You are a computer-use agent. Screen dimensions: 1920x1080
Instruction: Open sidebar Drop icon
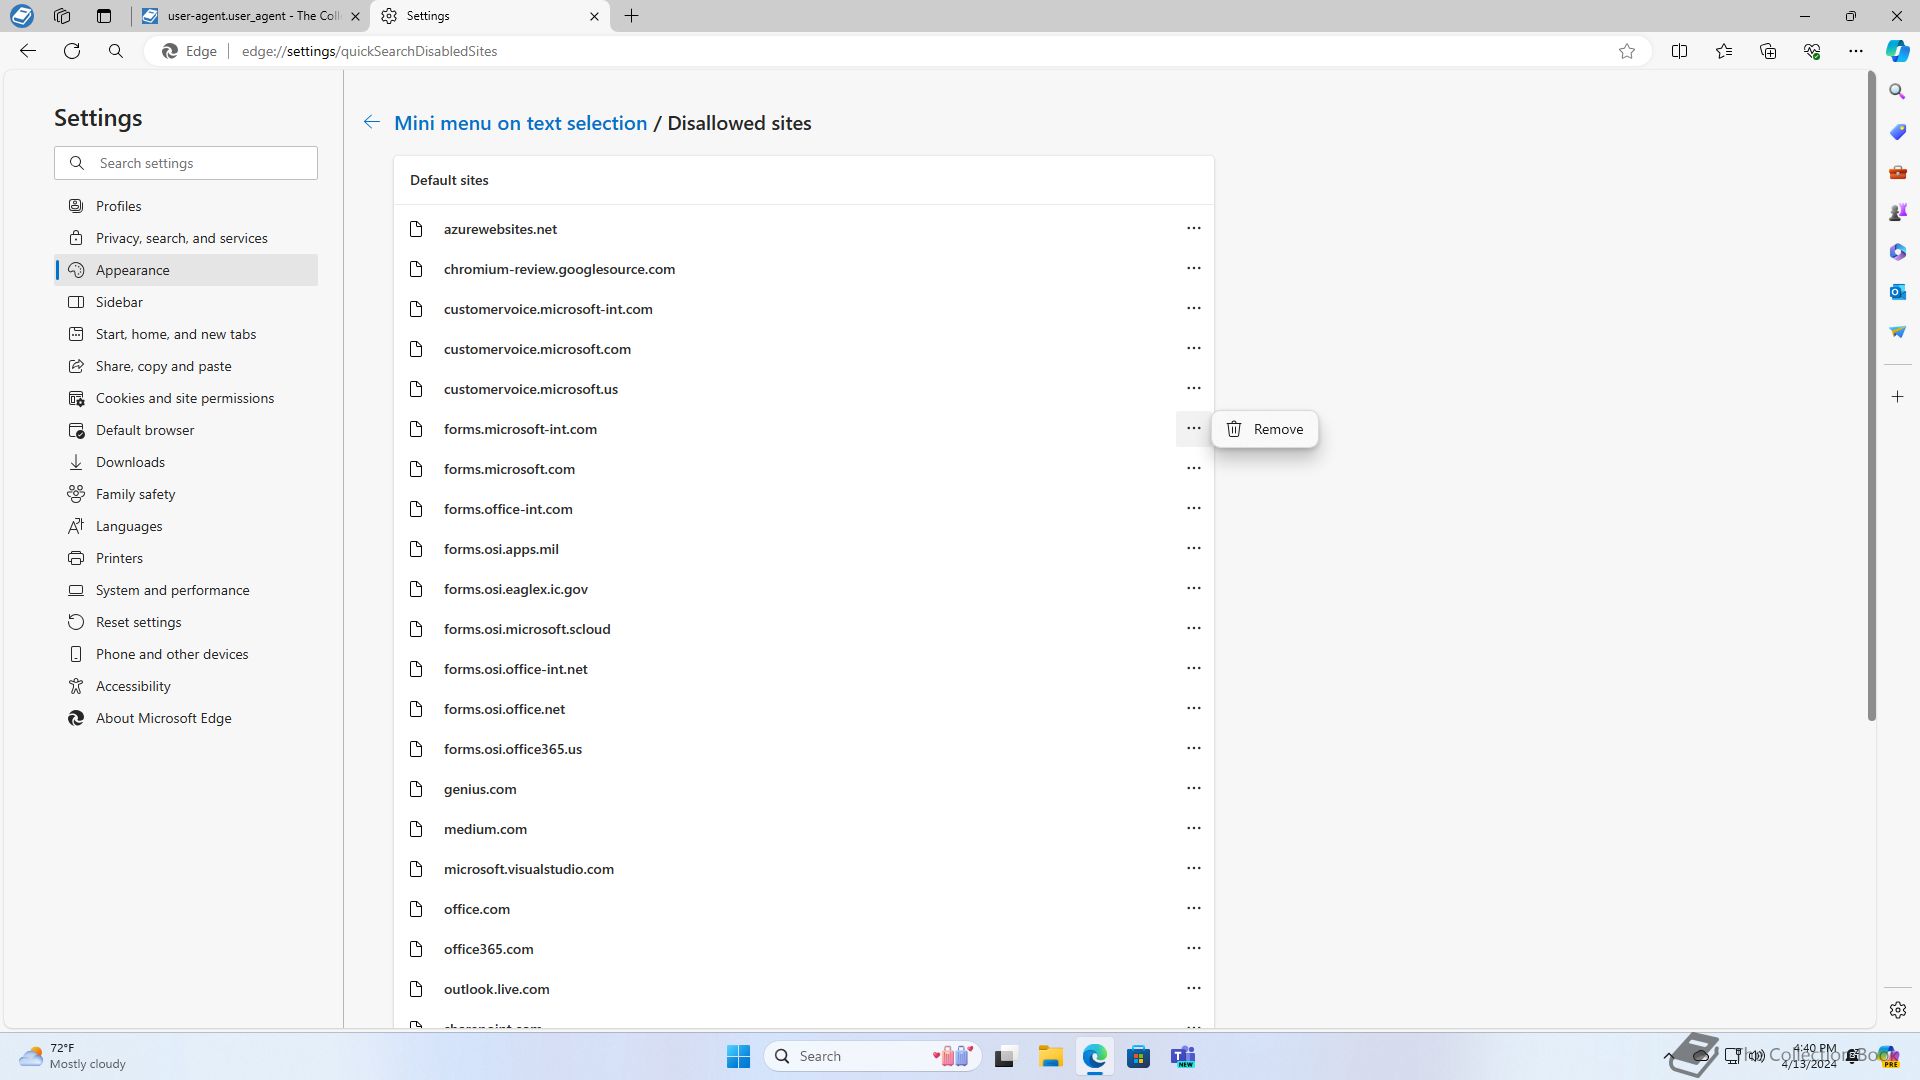tap(1897, 332)
